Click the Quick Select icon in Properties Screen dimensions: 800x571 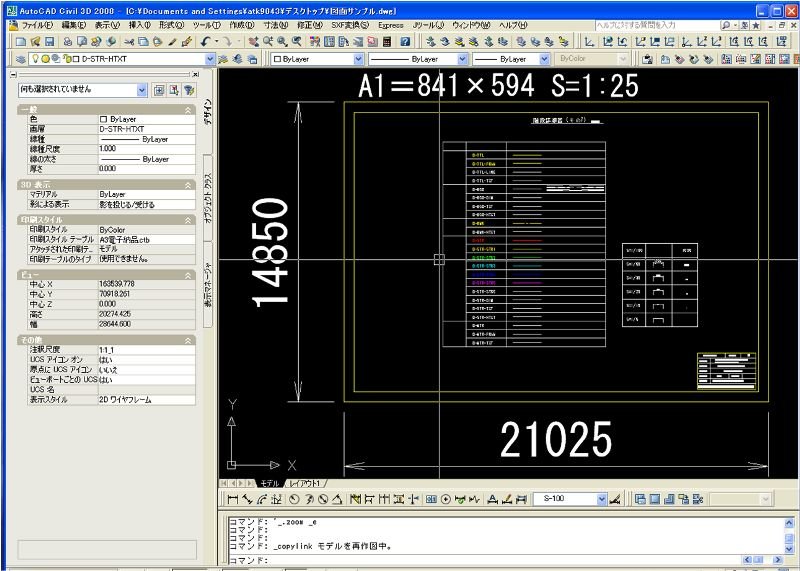[x=188, y=89]
